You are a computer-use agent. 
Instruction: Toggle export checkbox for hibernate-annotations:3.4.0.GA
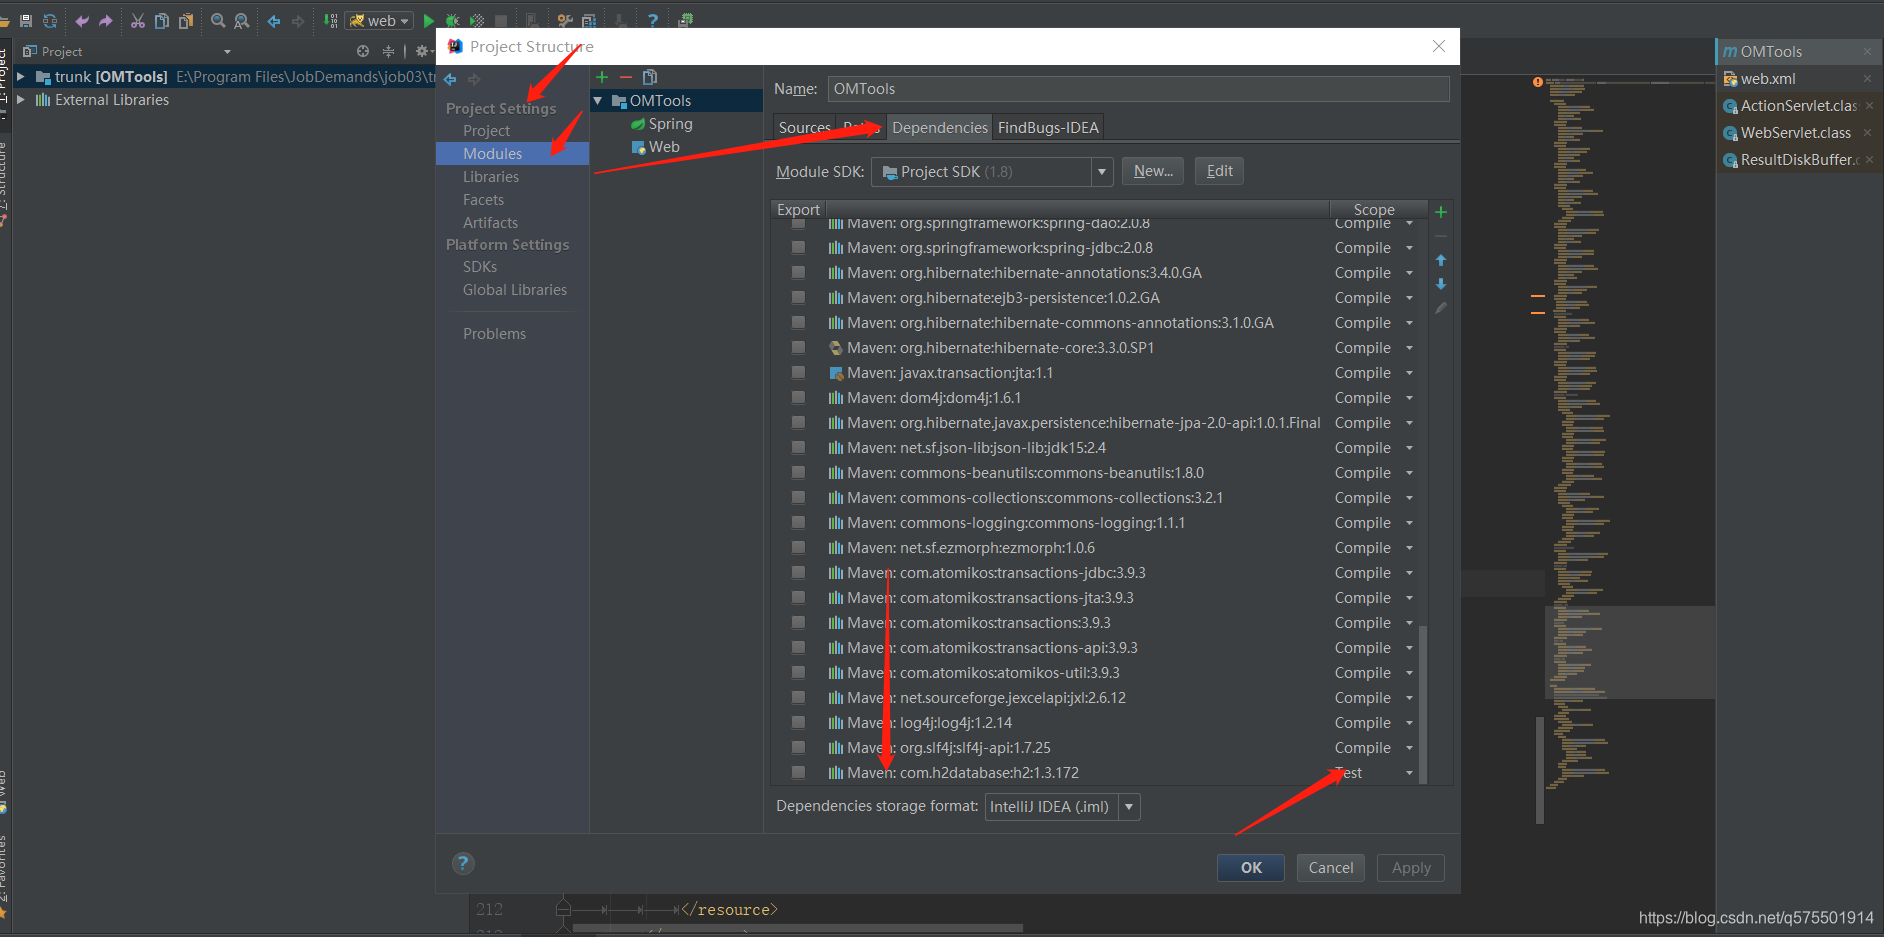click(798, 272)
